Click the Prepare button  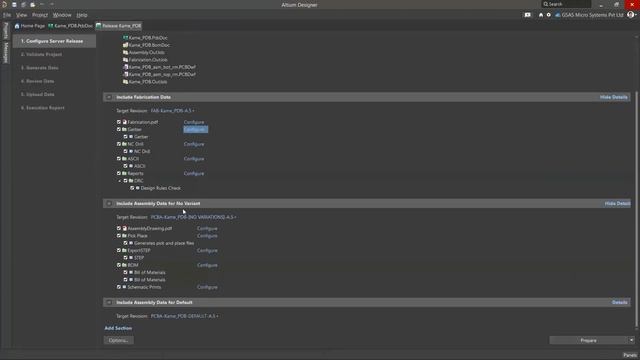point(588,340)
